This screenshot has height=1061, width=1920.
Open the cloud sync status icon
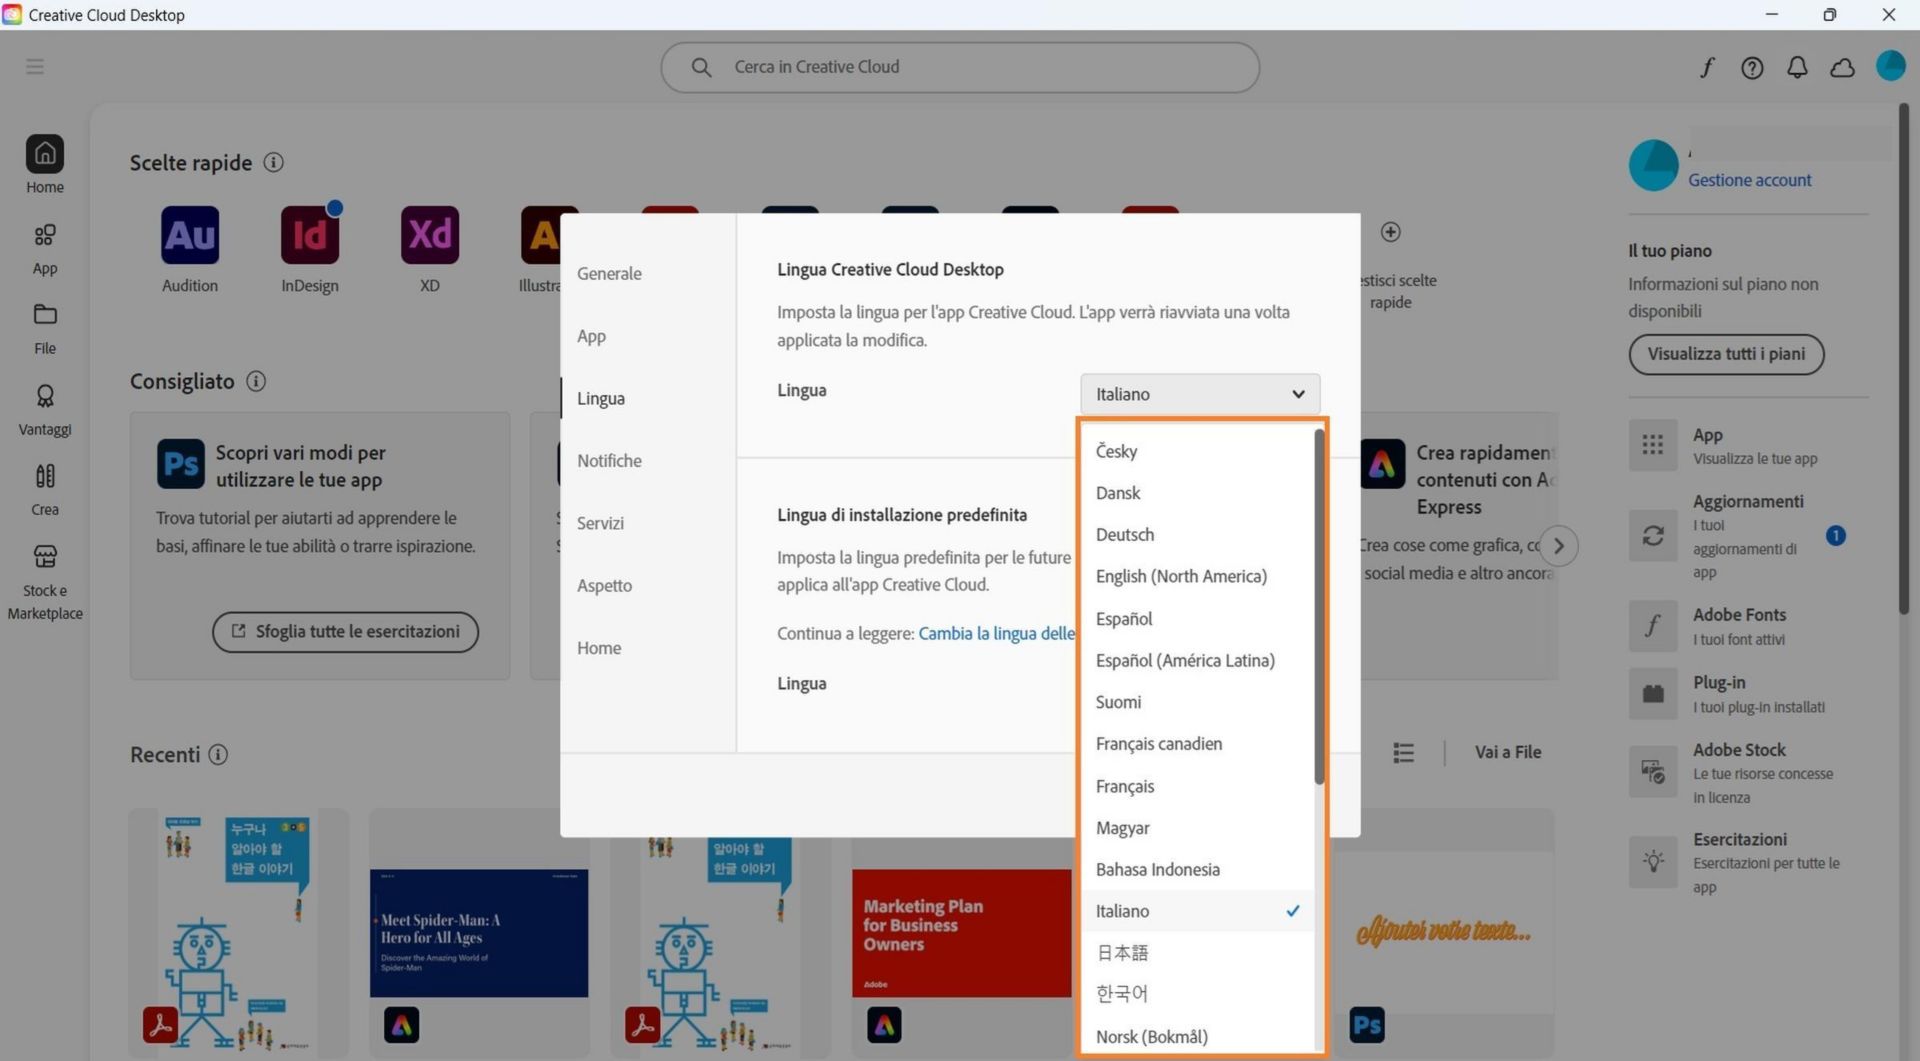tap(1842, 67)
